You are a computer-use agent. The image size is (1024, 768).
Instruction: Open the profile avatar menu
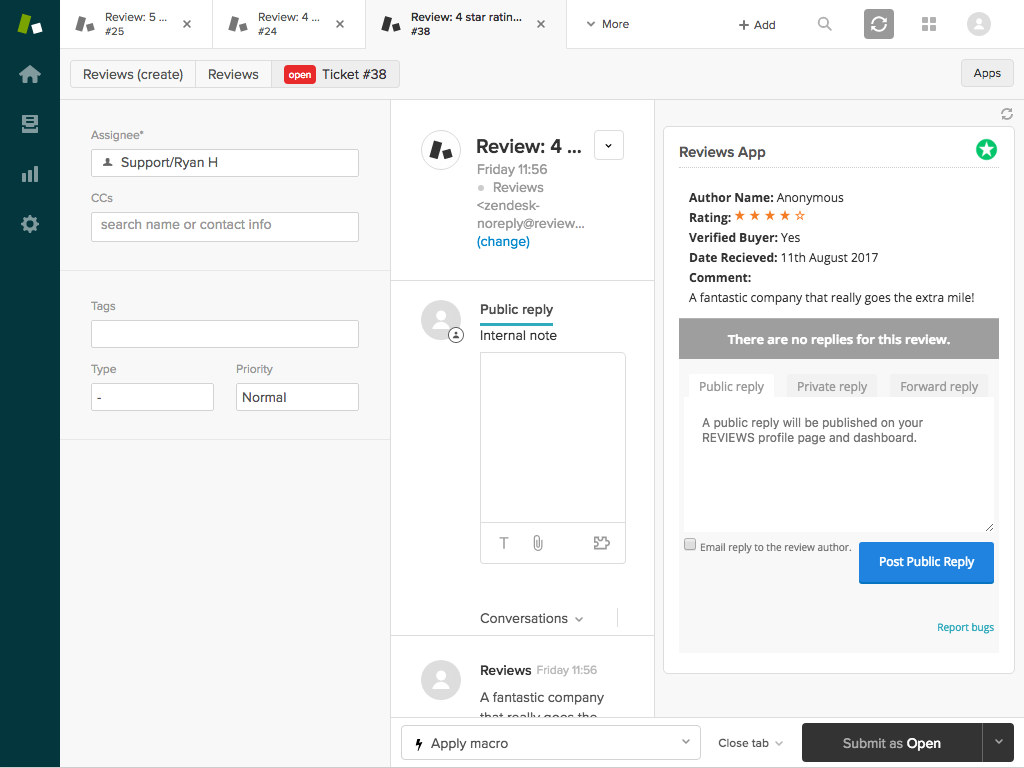coord(978,24)
